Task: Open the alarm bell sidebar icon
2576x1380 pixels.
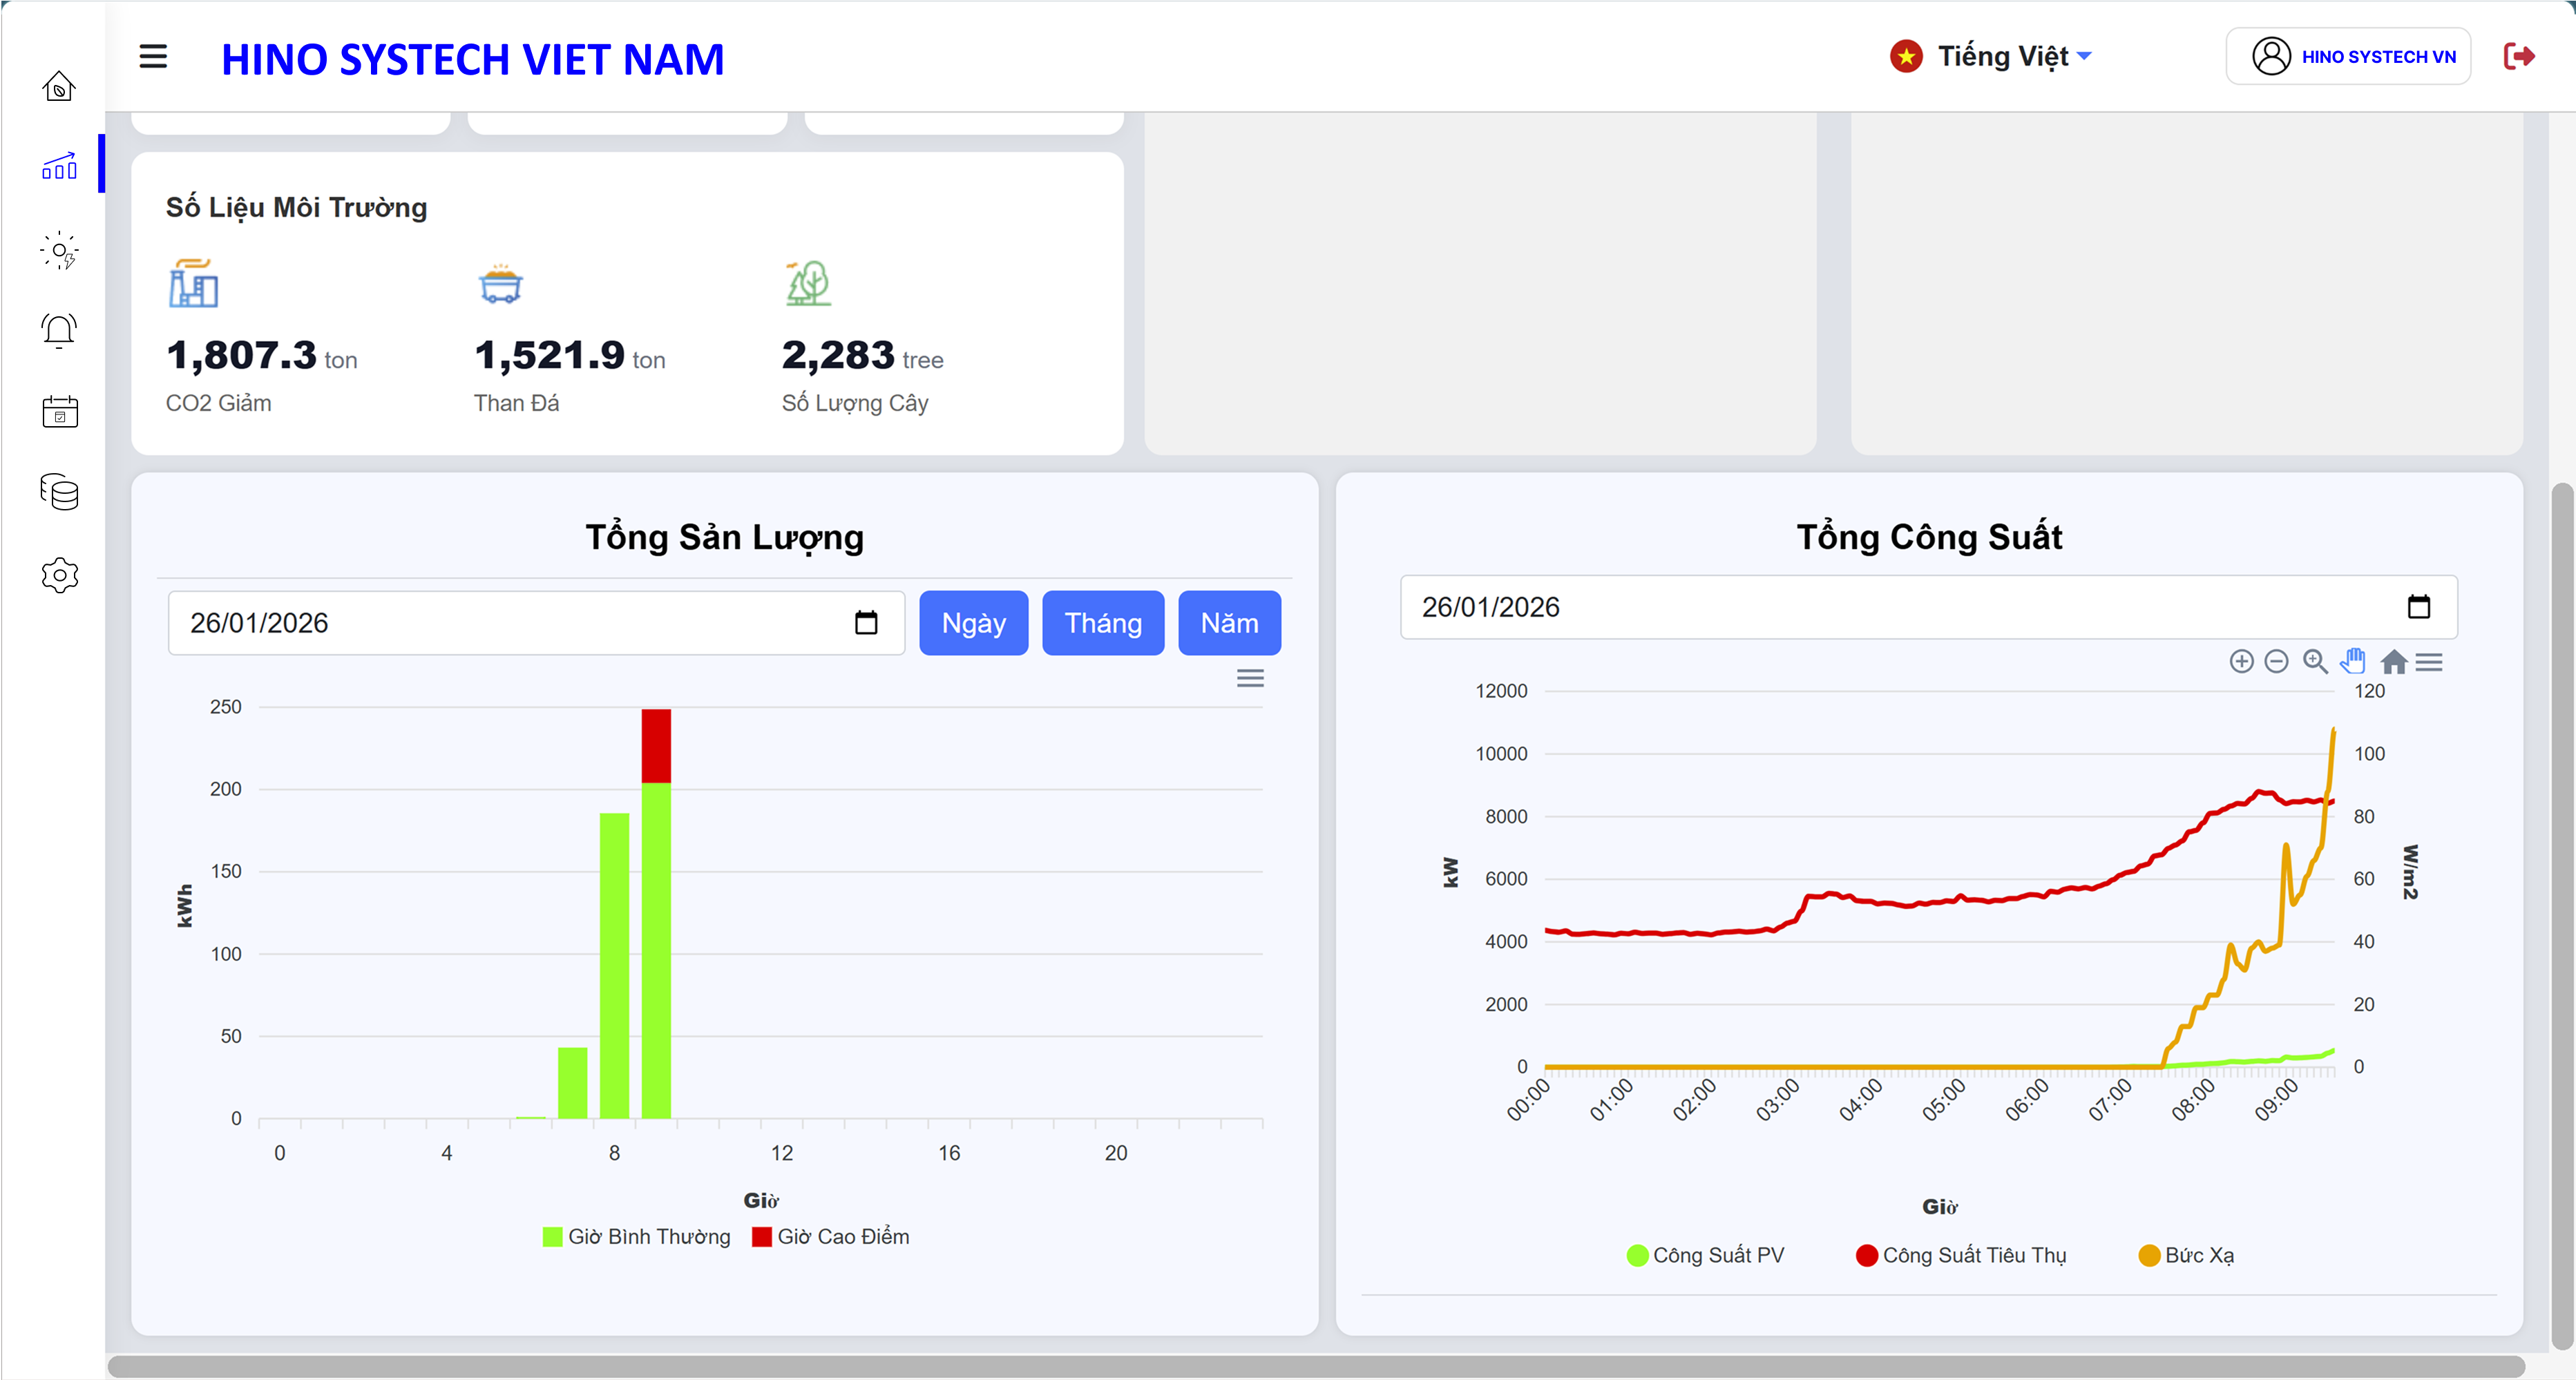Action: pyautogui.click(x=59, y=331)
